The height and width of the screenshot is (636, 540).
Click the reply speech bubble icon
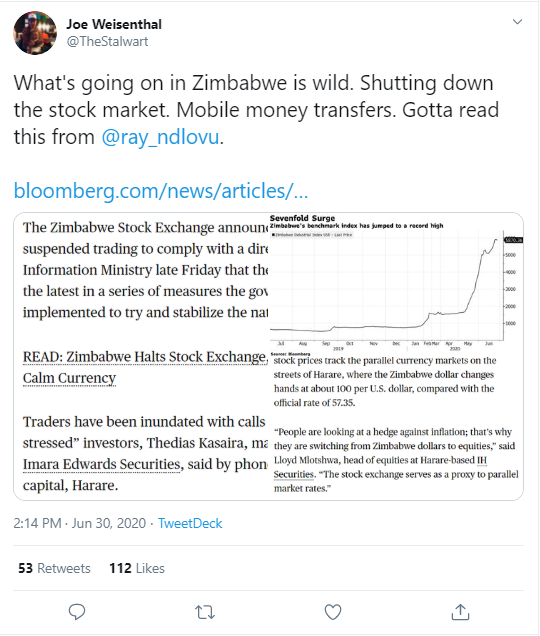click(x=77, y=612)
